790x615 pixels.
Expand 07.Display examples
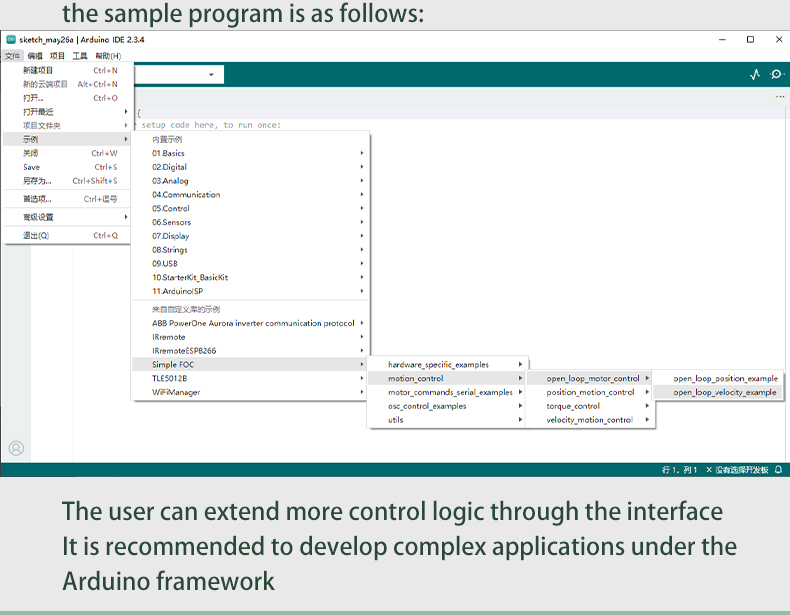[x=250, y=236]
